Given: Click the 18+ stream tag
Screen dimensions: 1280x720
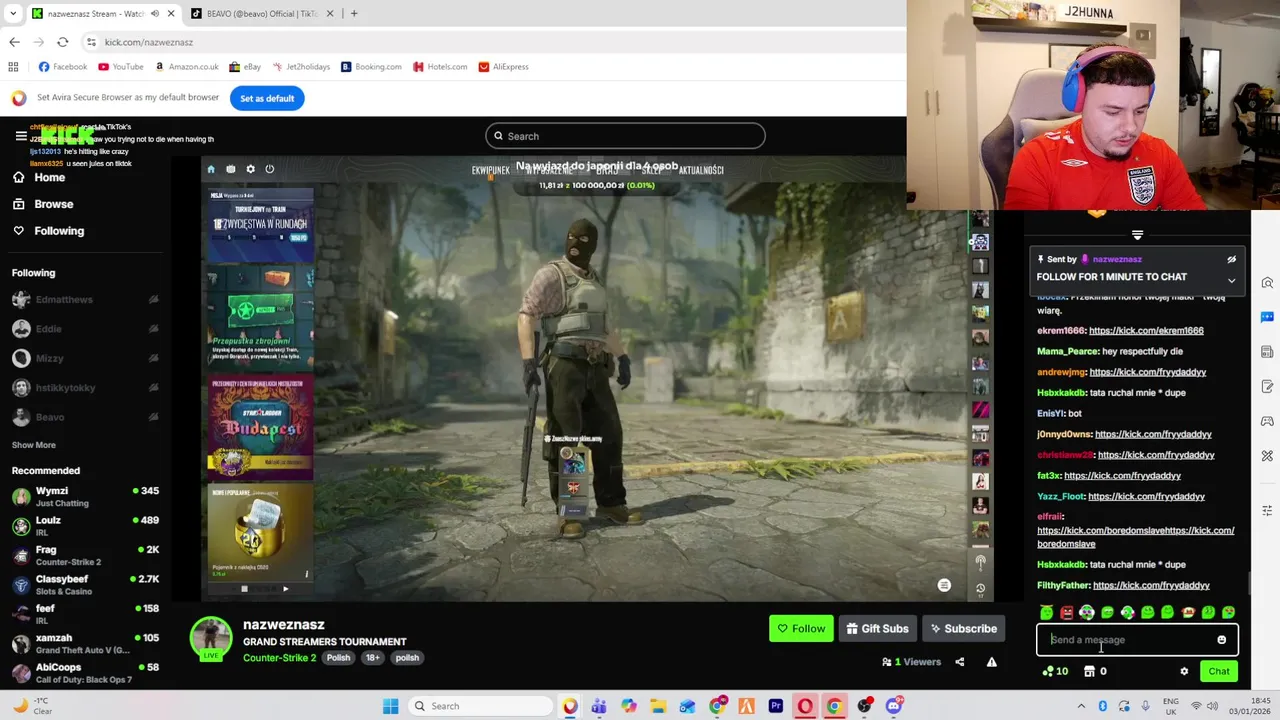Looking at the screenshot, I should click(x=372, y=658).
